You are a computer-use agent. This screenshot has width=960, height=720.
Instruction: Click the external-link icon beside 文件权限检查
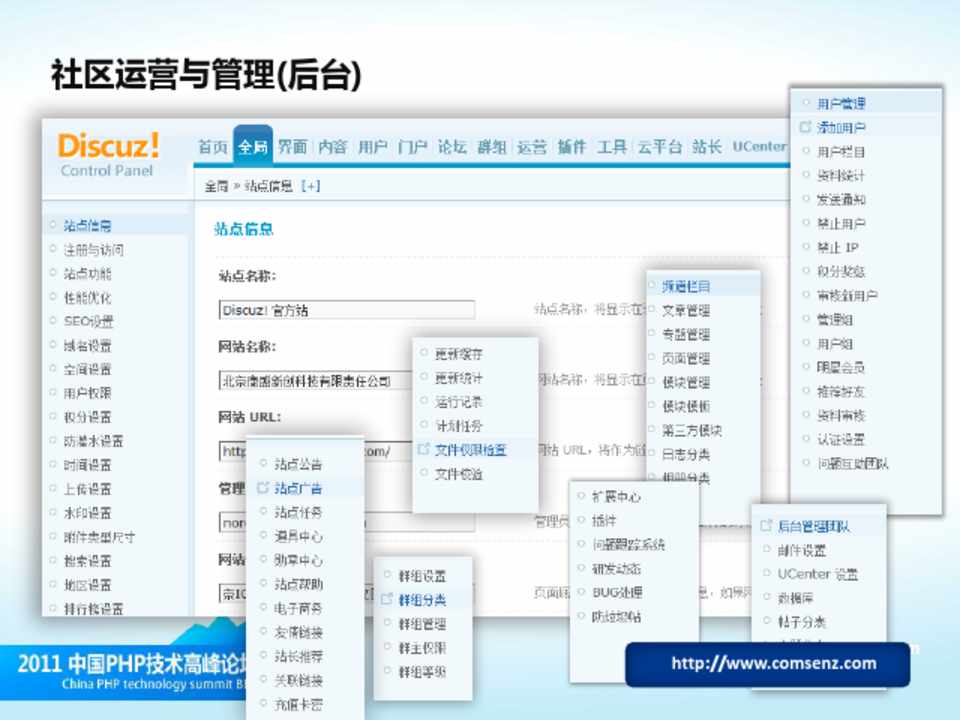[x=424, y=450]
